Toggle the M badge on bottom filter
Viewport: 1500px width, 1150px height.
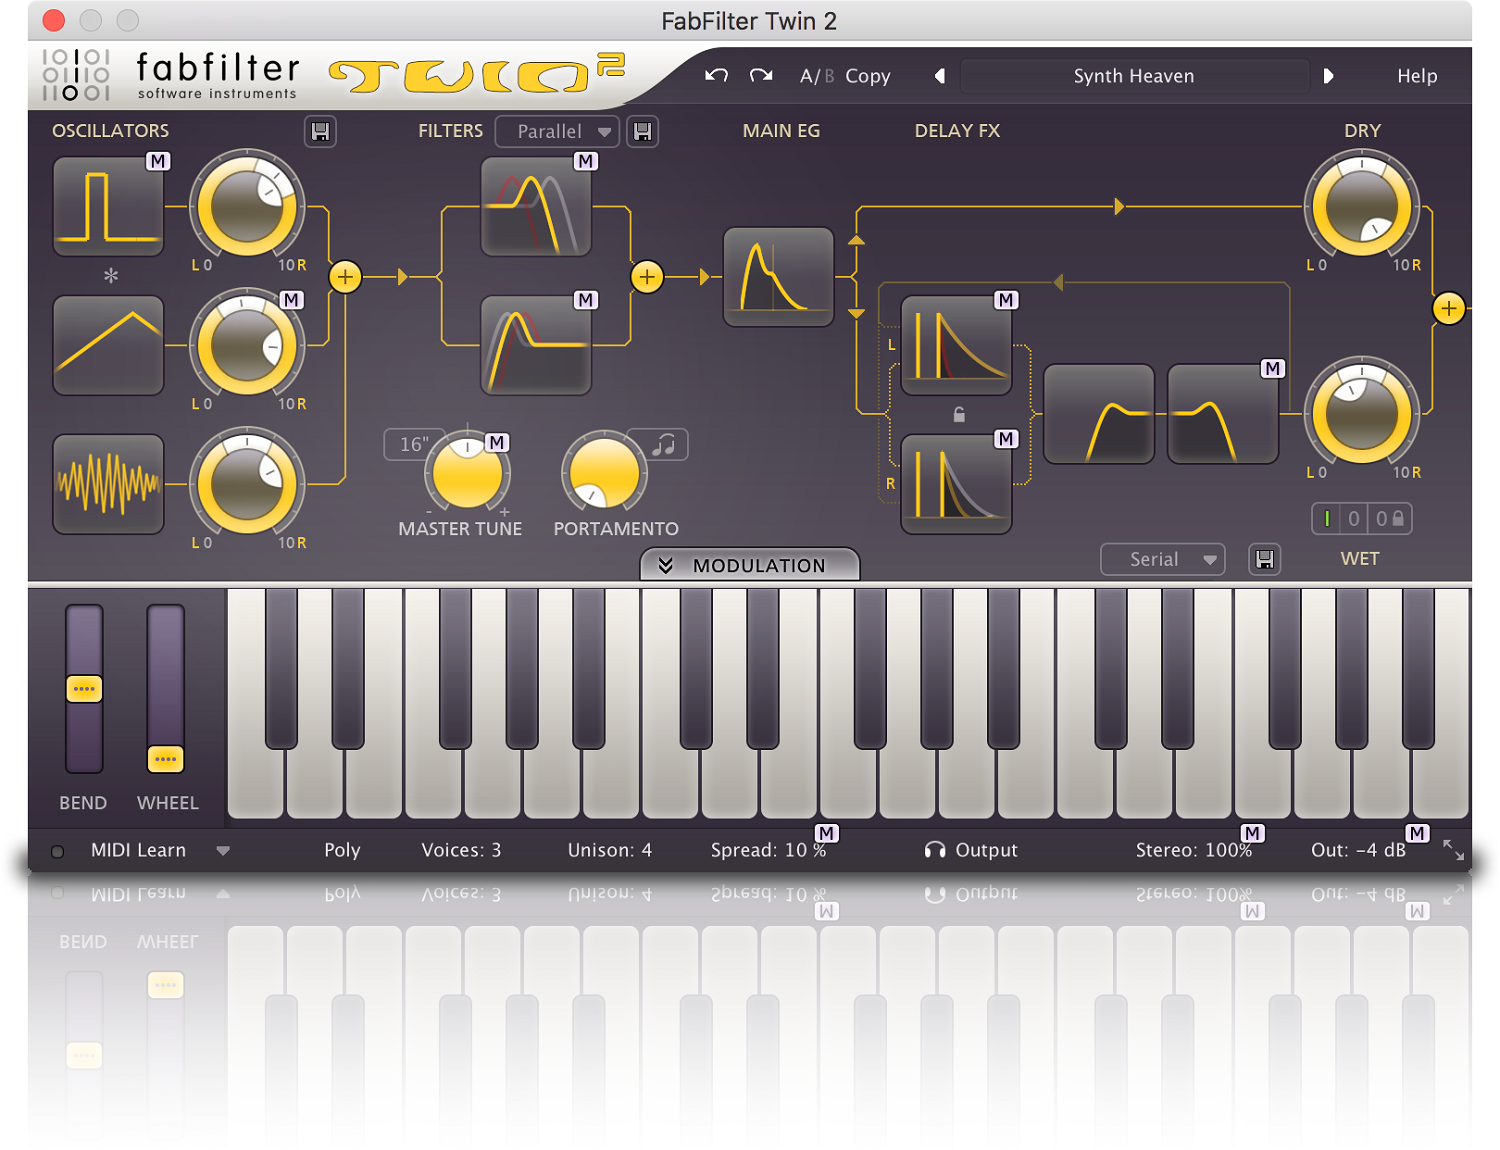coord(586,300)
